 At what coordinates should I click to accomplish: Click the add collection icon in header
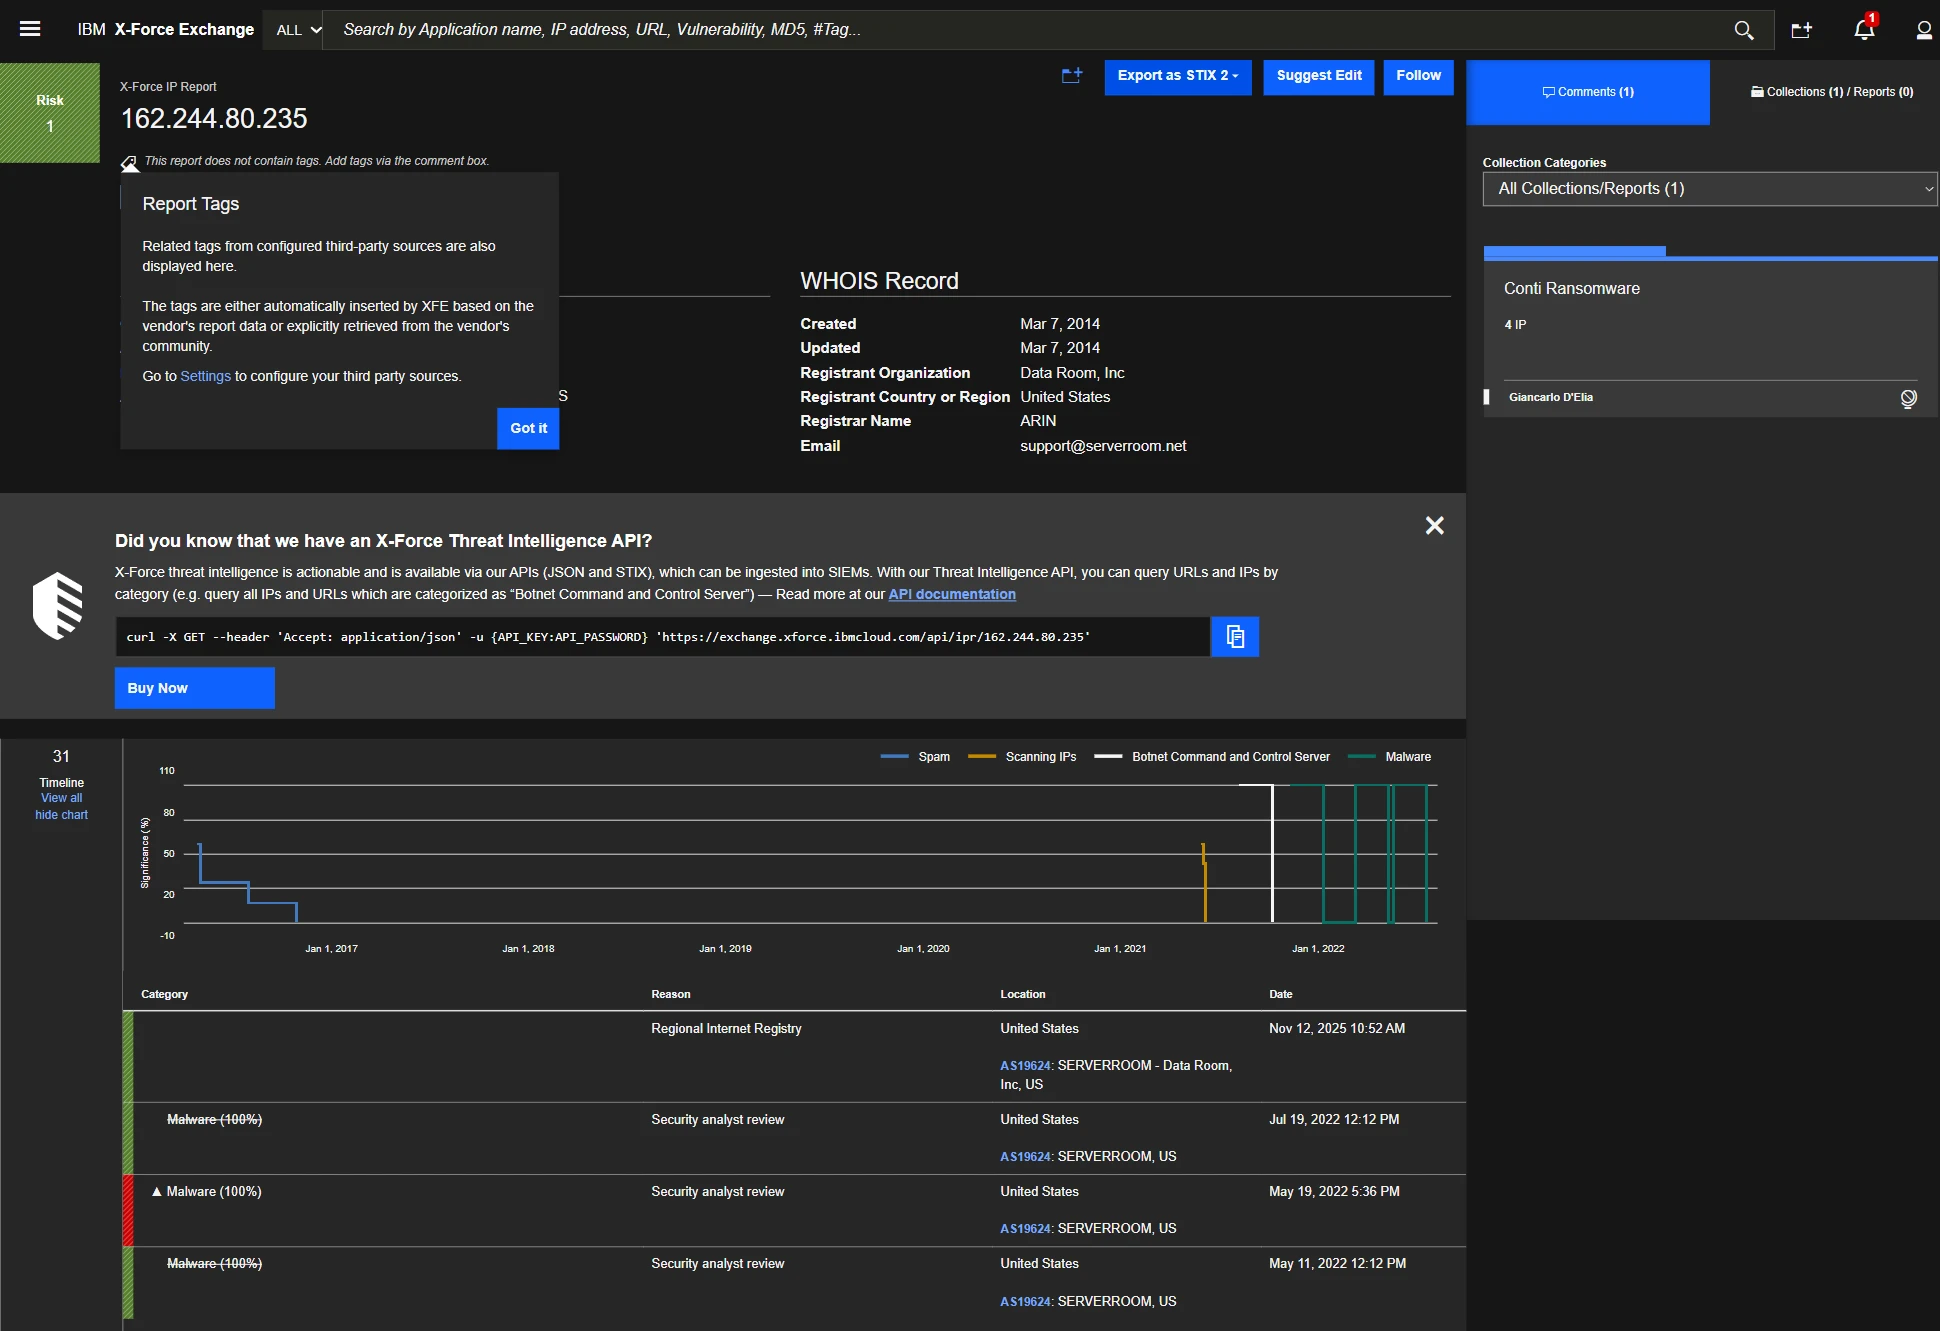pos(1801,30)
